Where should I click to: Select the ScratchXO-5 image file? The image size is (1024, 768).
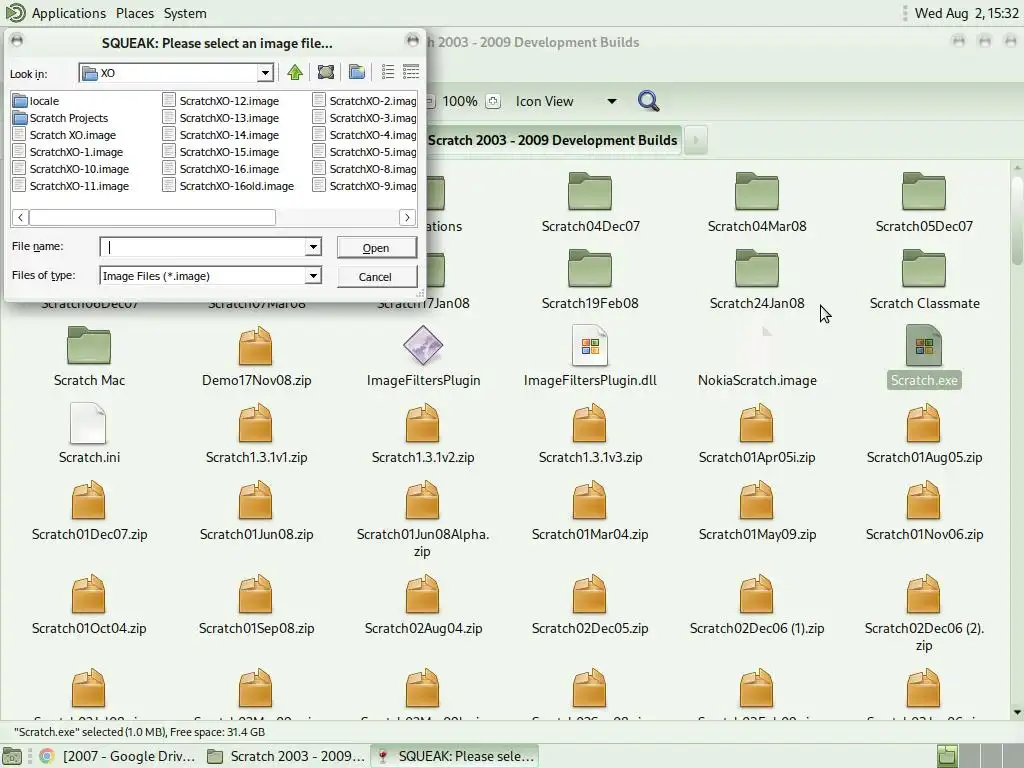point(364,152)
